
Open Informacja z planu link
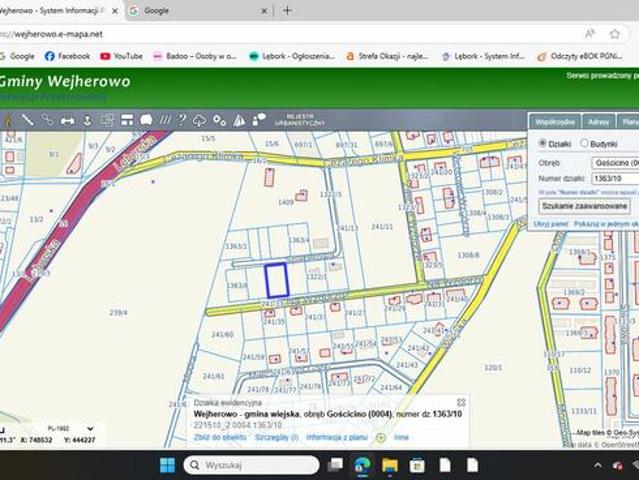click(x=337, y=437)
